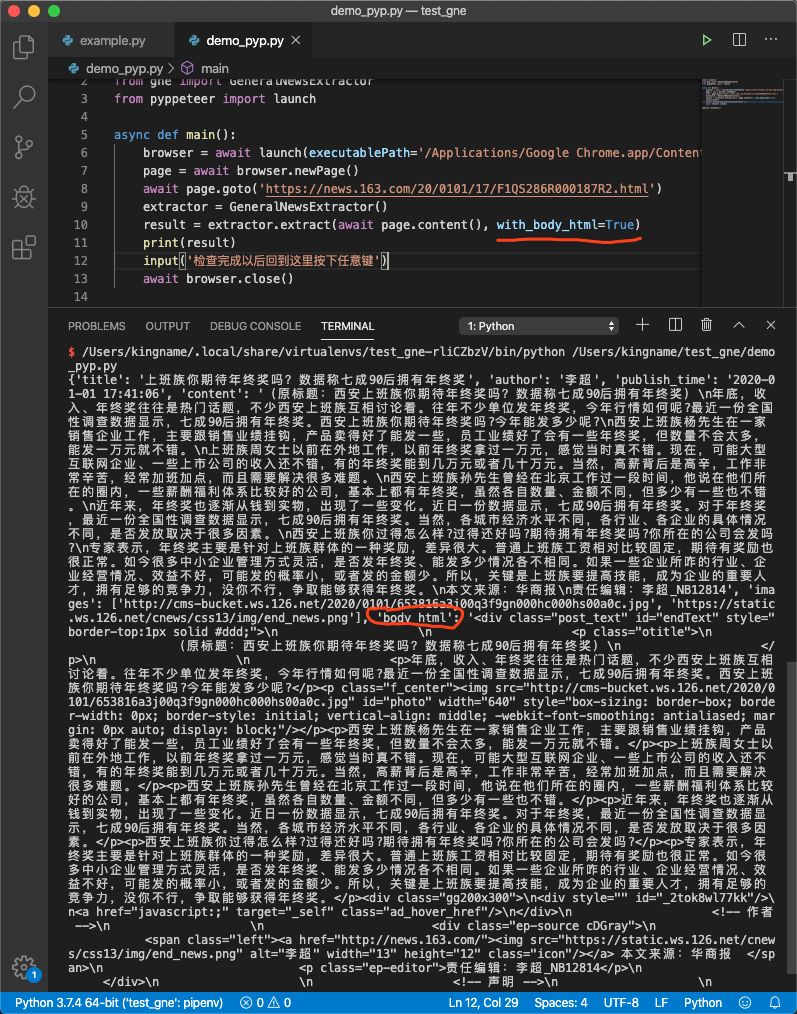Open the Search view icon
797x1014 pixels.
tap(24, 97)
